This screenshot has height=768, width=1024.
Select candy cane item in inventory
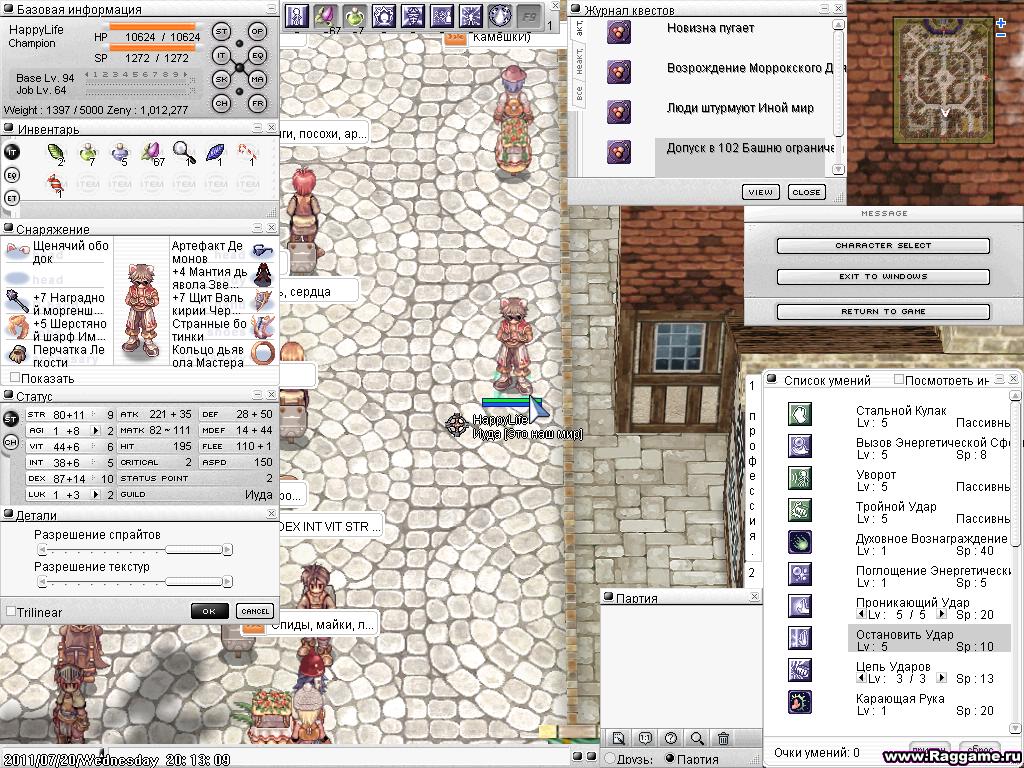click(x=248, y=153)
